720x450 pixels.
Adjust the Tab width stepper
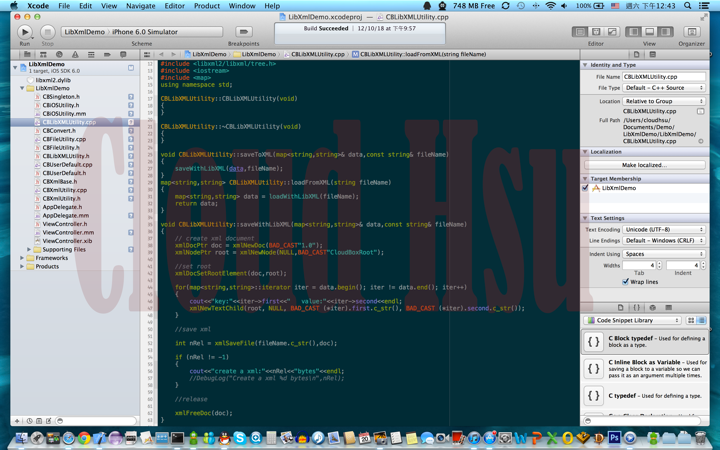tap(659, 265)
